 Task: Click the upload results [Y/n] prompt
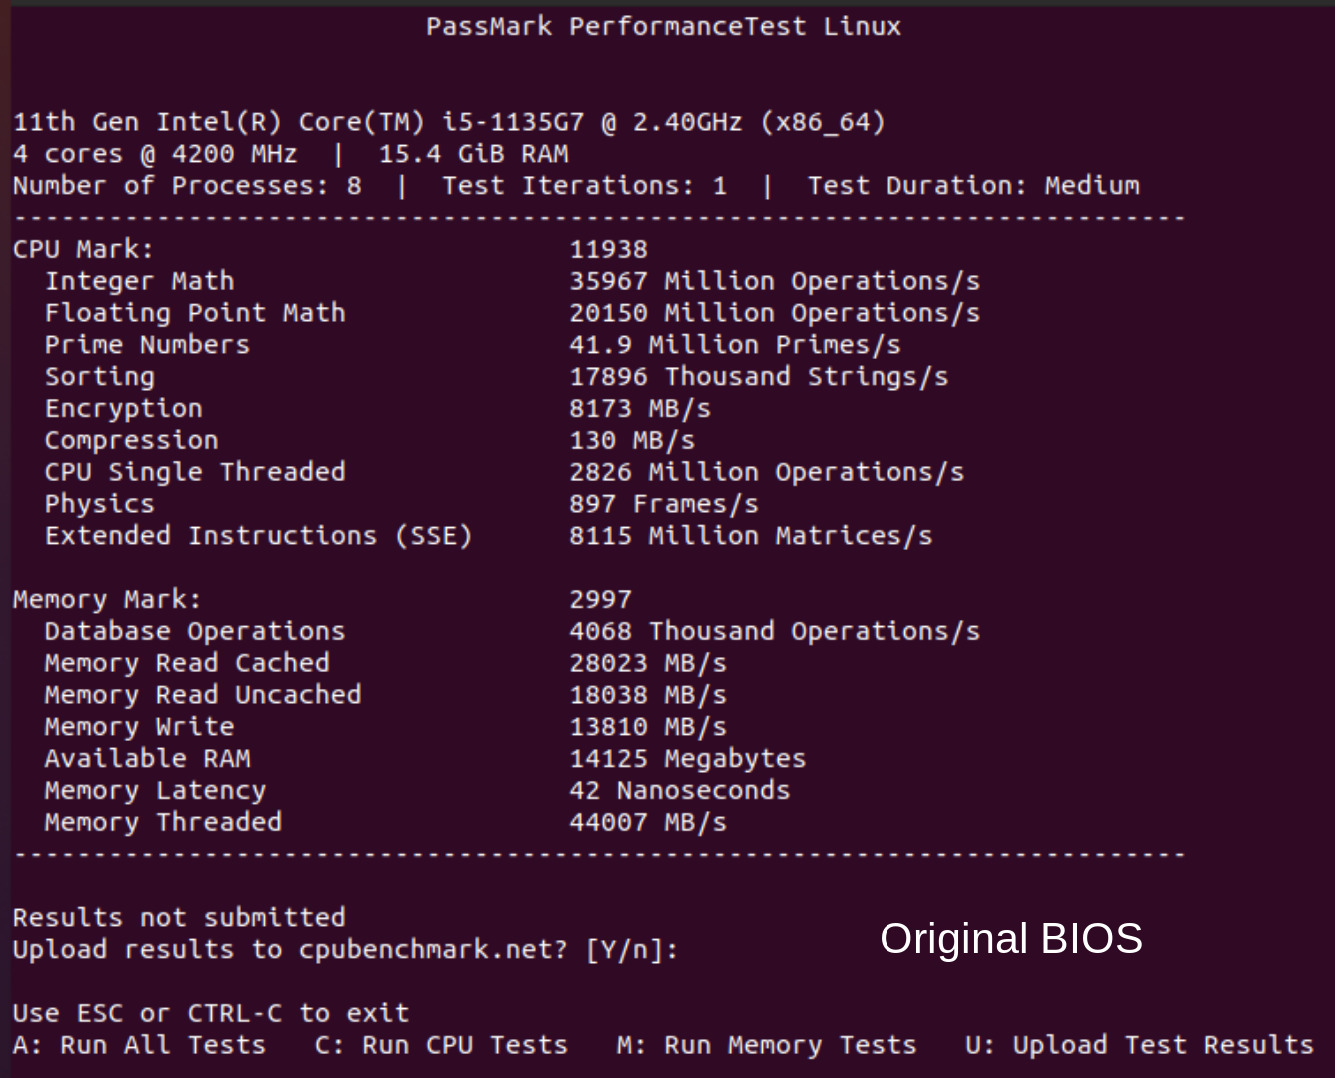tap(345, 950)
